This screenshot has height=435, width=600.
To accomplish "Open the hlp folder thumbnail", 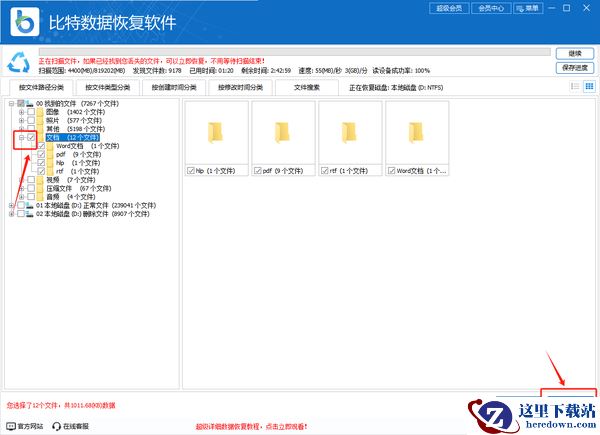I will pyautogui.click(x=217, y=133).
